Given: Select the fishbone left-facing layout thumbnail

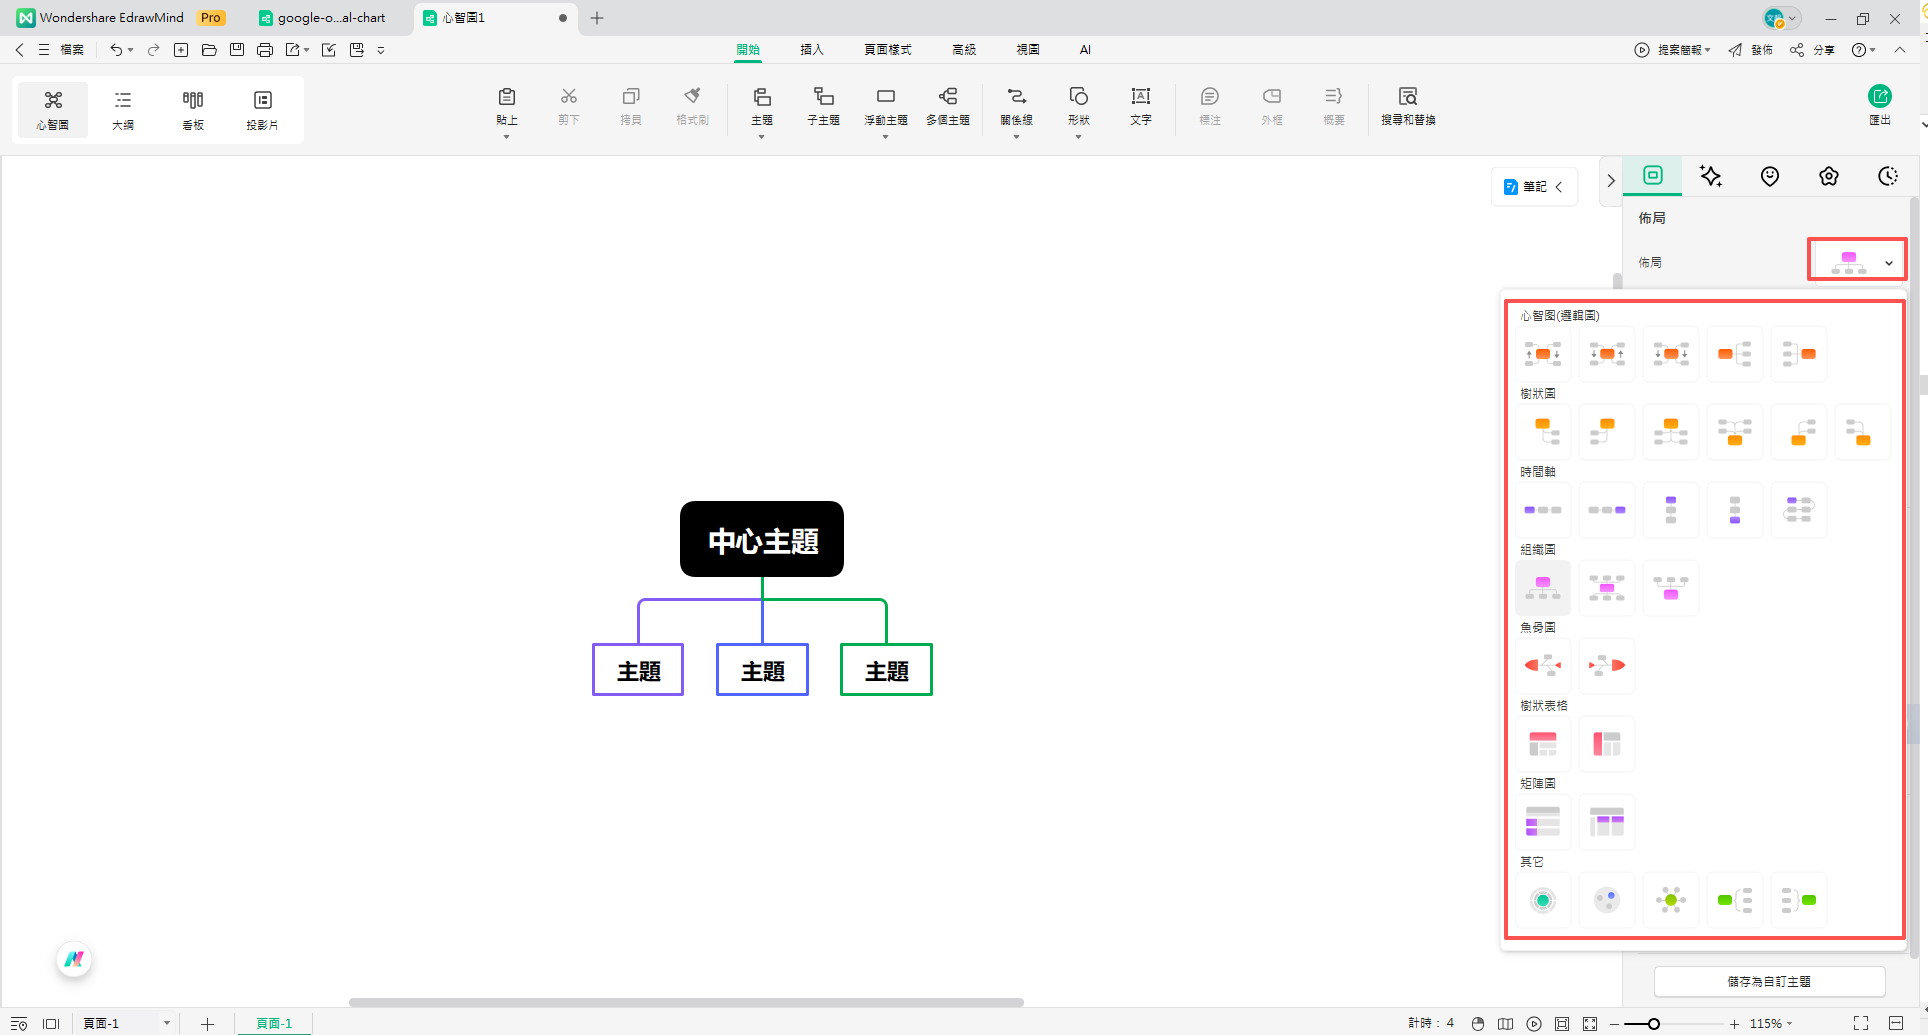Looking at the screenshot, I should (x=1543, y=666).
